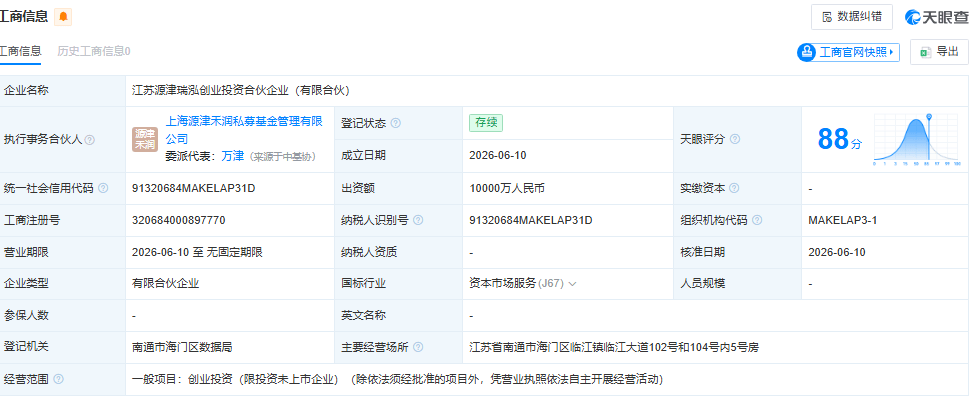This screenshot has height=408, width=979.
Task: Click the company name 江苏源津瑞泓创业投资合伙企业
Action: coord(241,91)
